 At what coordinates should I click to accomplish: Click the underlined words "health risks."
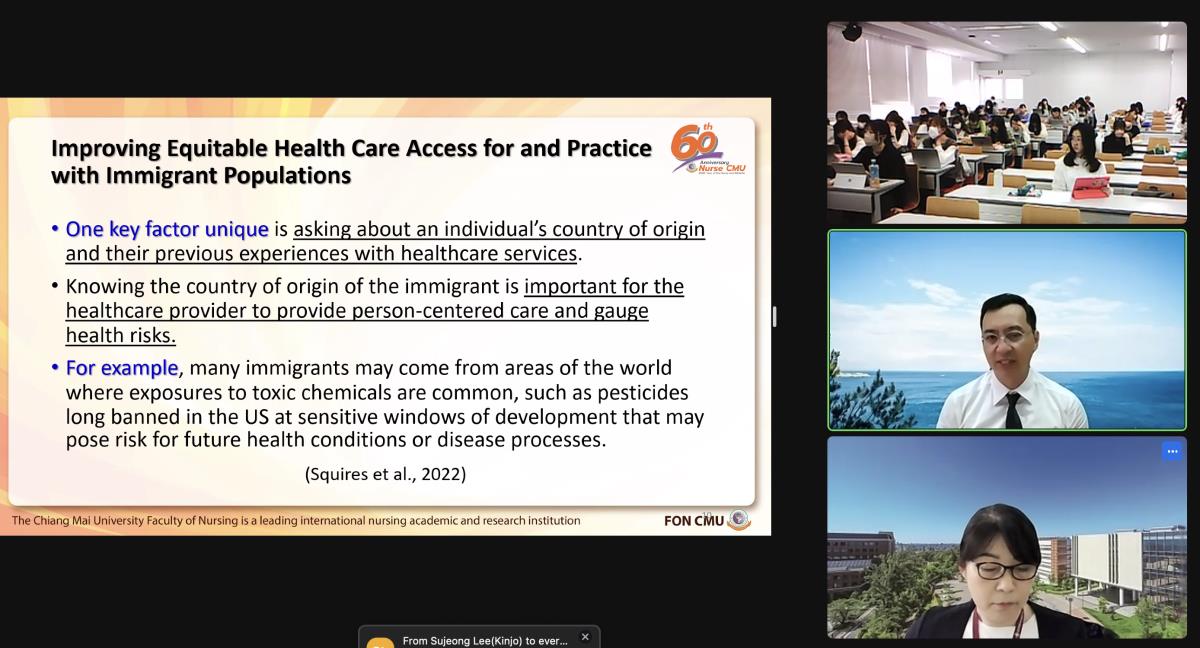point(120,335)
